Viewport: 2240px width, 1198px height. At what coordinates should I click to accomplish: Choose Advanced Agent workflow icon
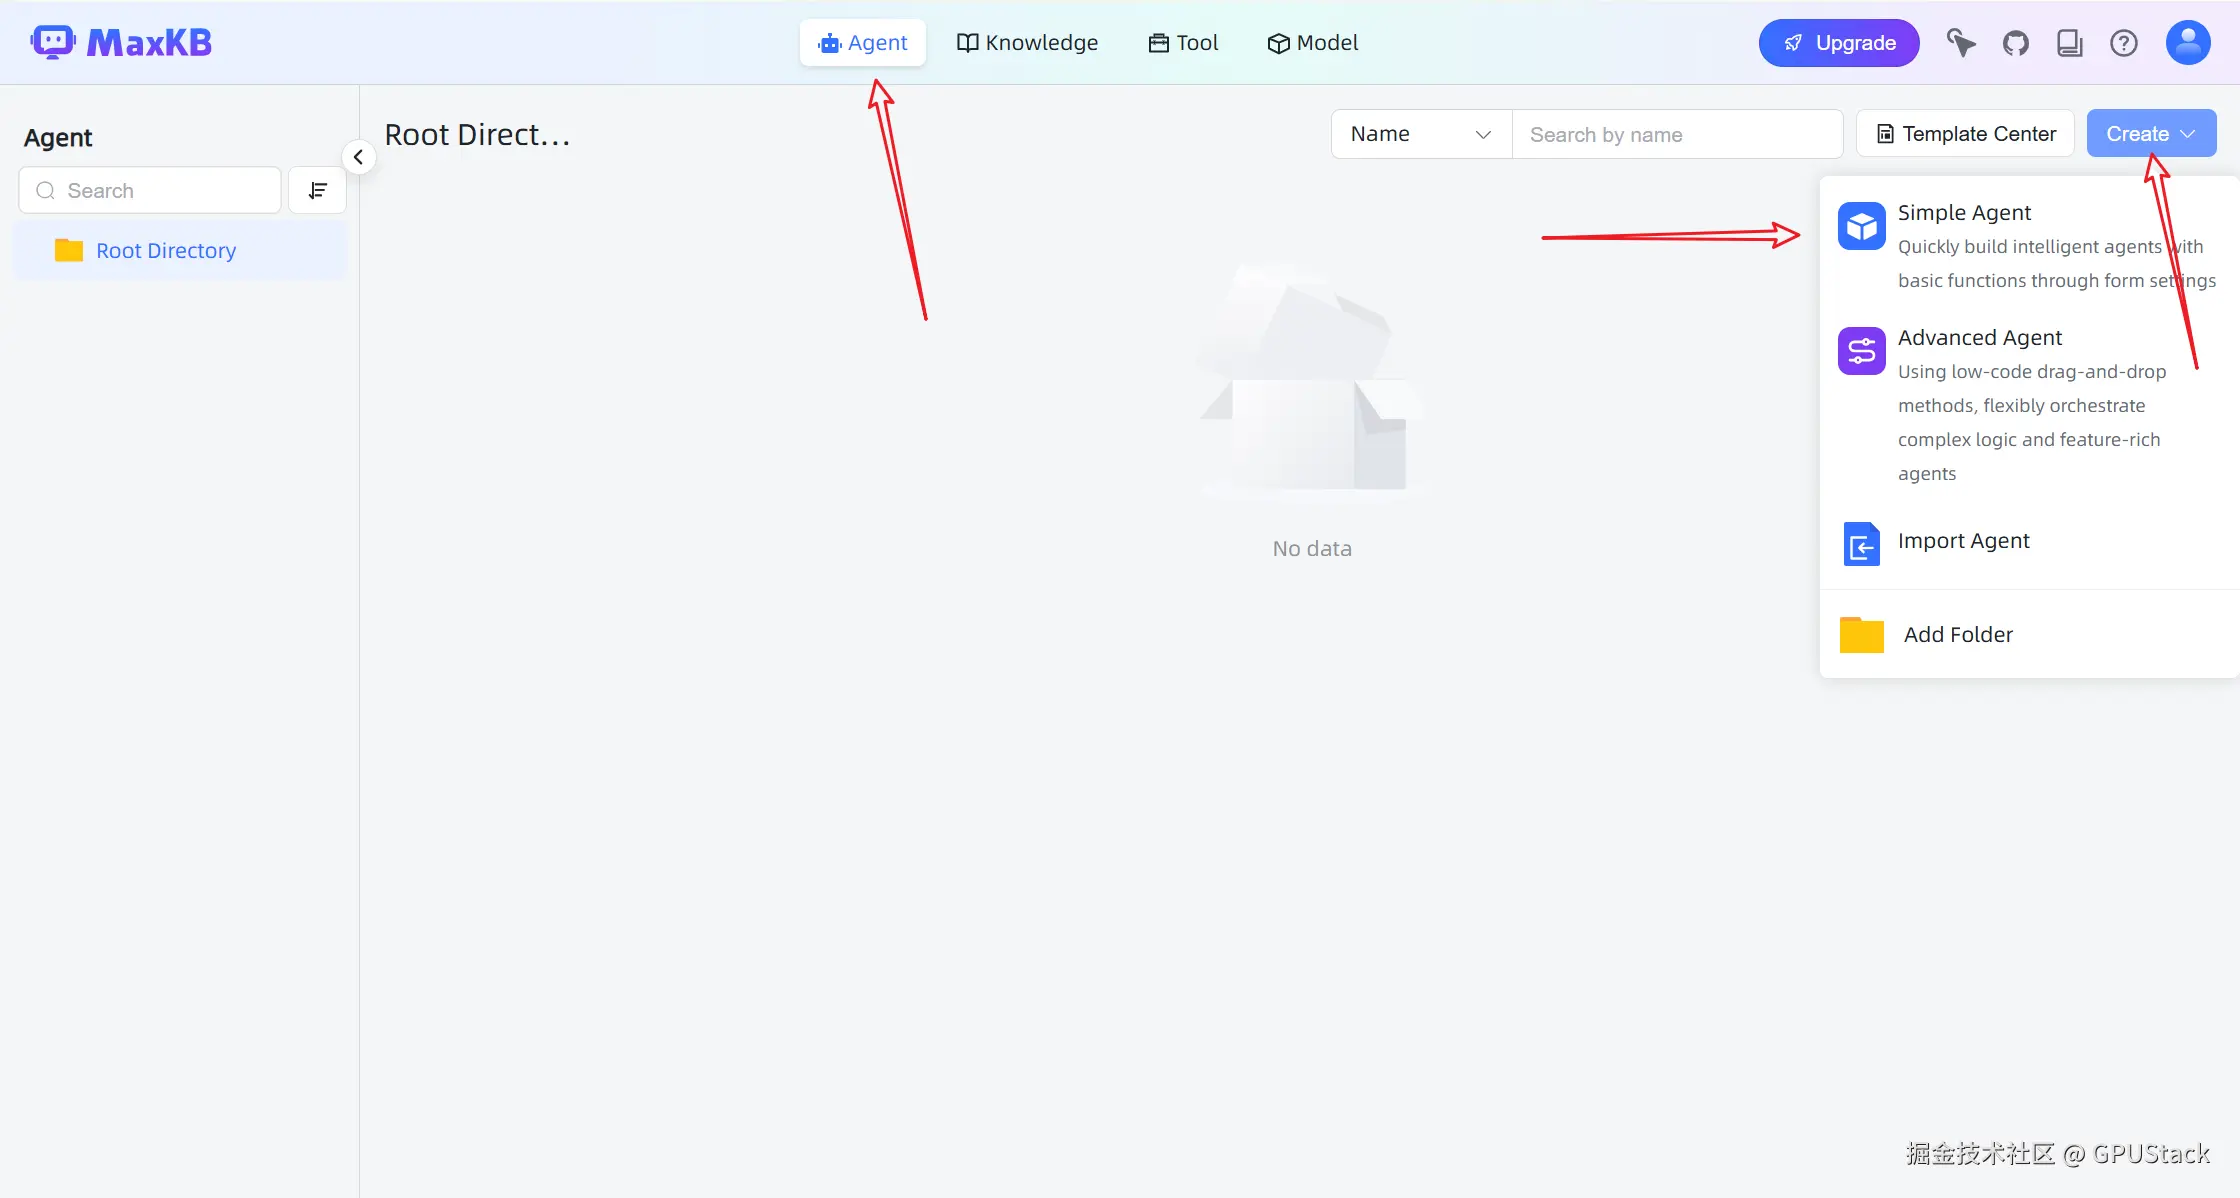point(1861,351)
